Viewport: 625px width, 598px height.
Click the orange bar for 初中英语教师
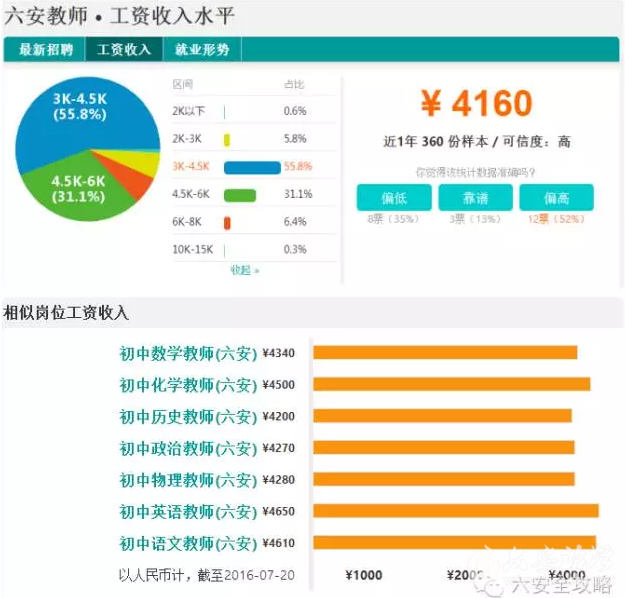pos(455,512)
